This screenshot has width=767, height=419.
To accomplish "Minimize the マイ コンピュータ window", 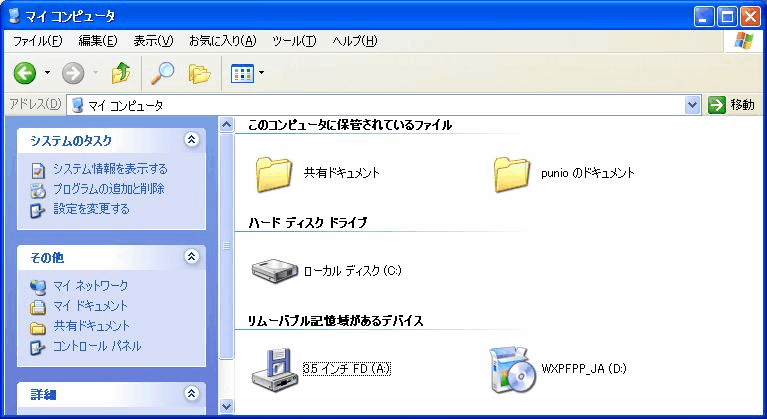I will click(x=704, y=18).
